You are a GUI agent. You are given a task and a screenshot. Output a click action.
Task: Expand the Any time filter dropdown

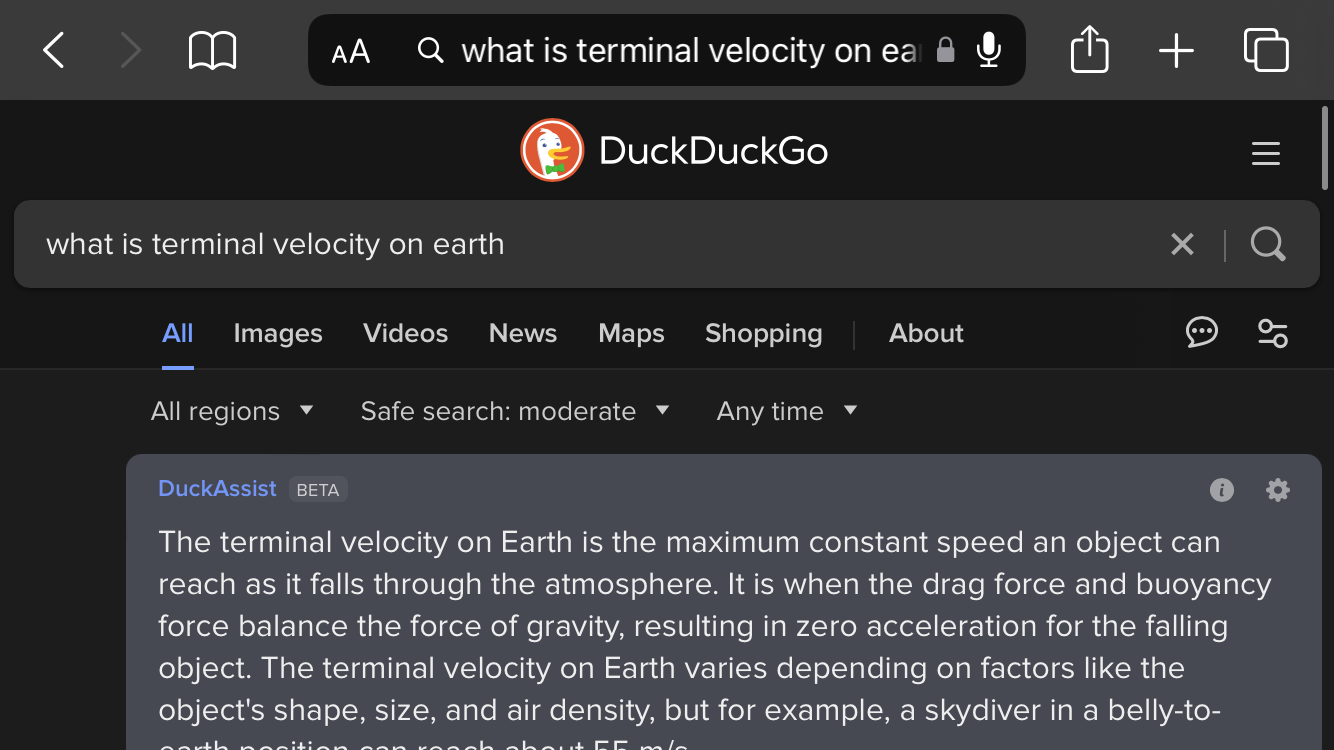pos(787,411)
